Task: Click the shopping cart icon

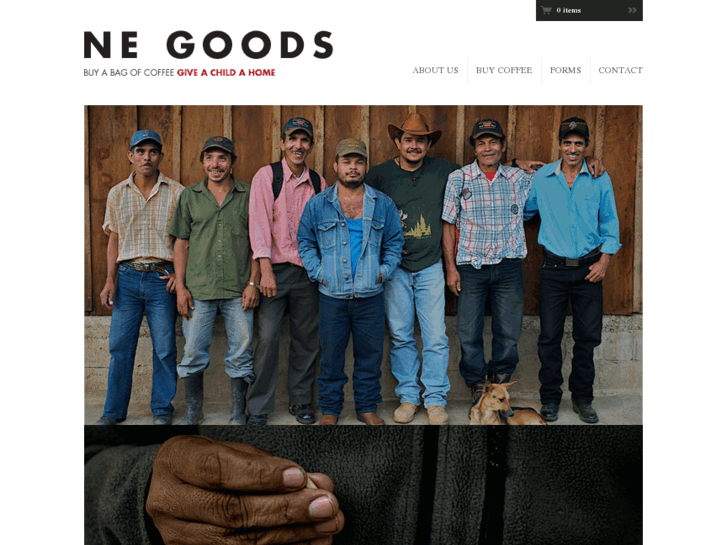Action: coord(546,10)
